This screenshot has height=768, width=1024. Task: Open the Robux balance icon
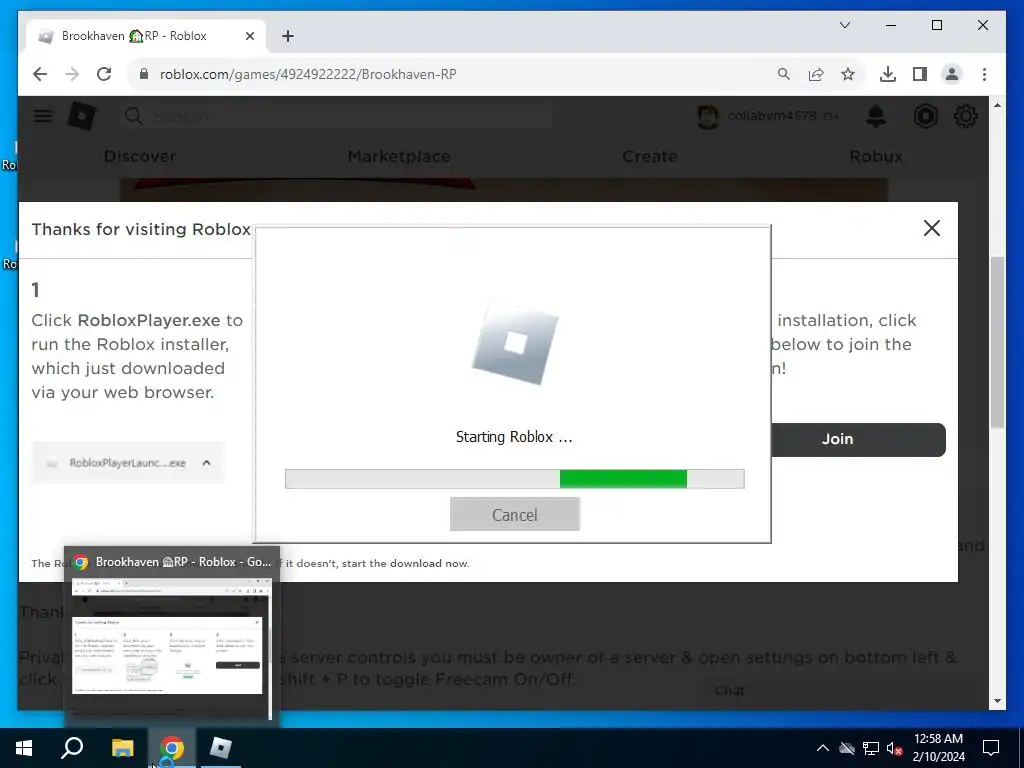(x=925, y=116)
